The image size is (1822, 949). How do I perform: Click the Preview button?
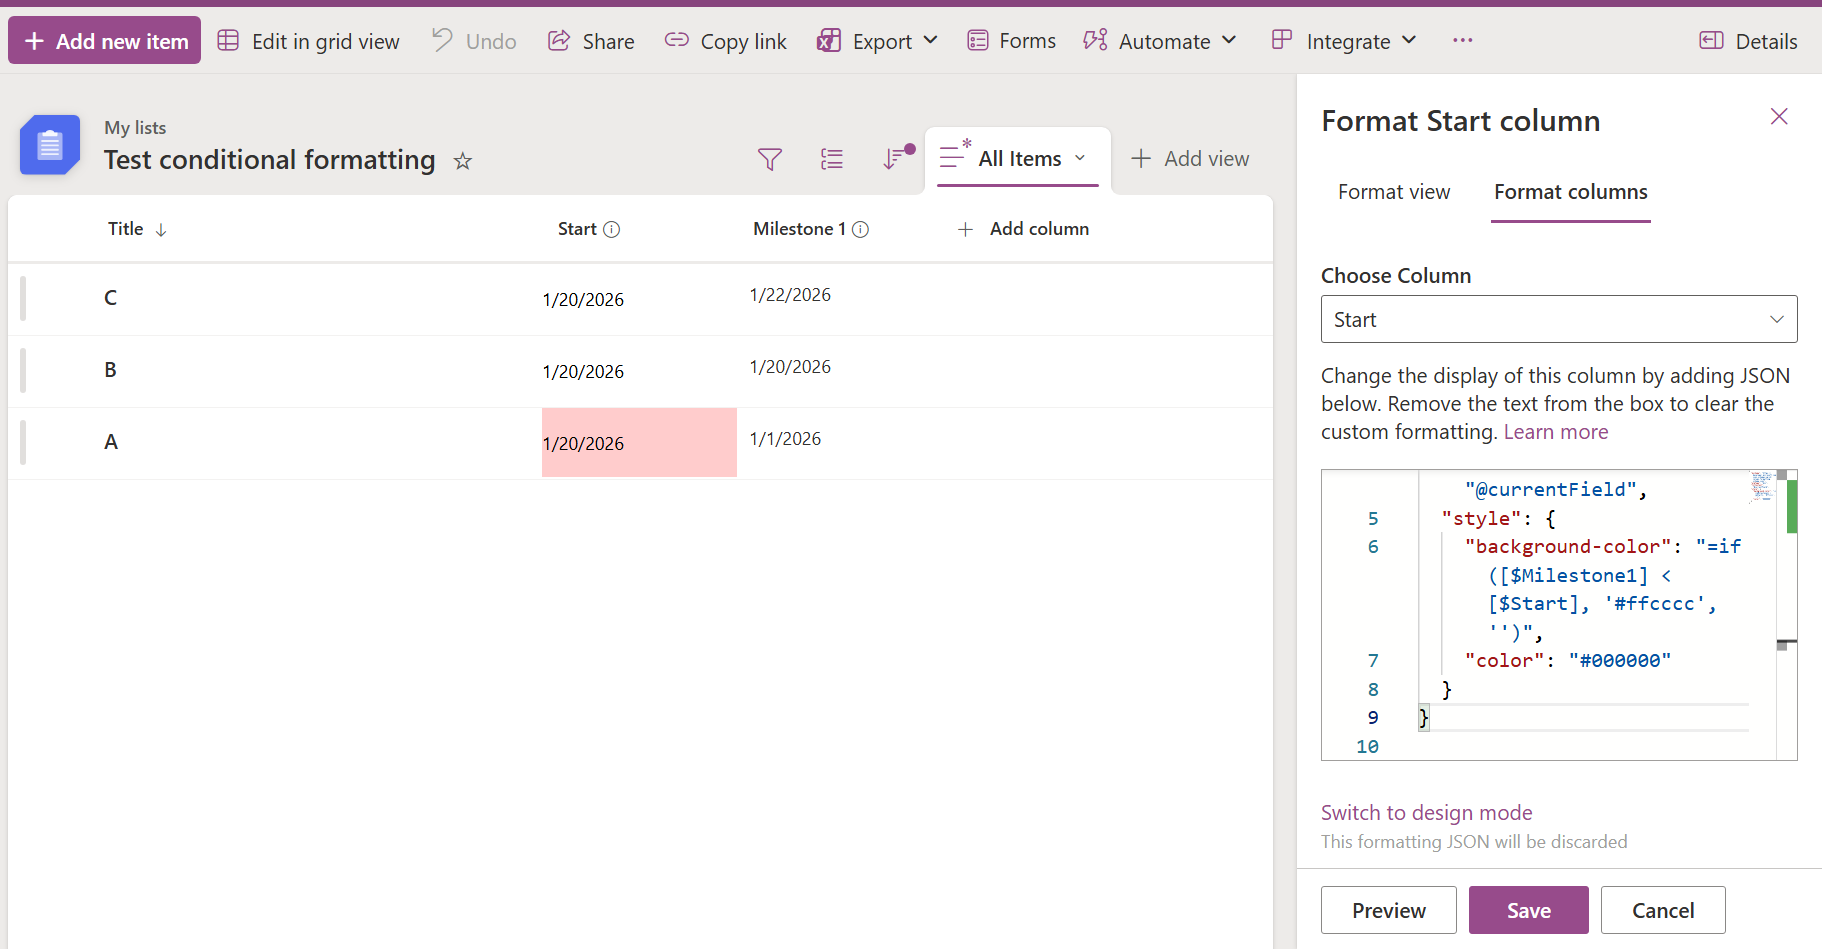point(1389,910)
